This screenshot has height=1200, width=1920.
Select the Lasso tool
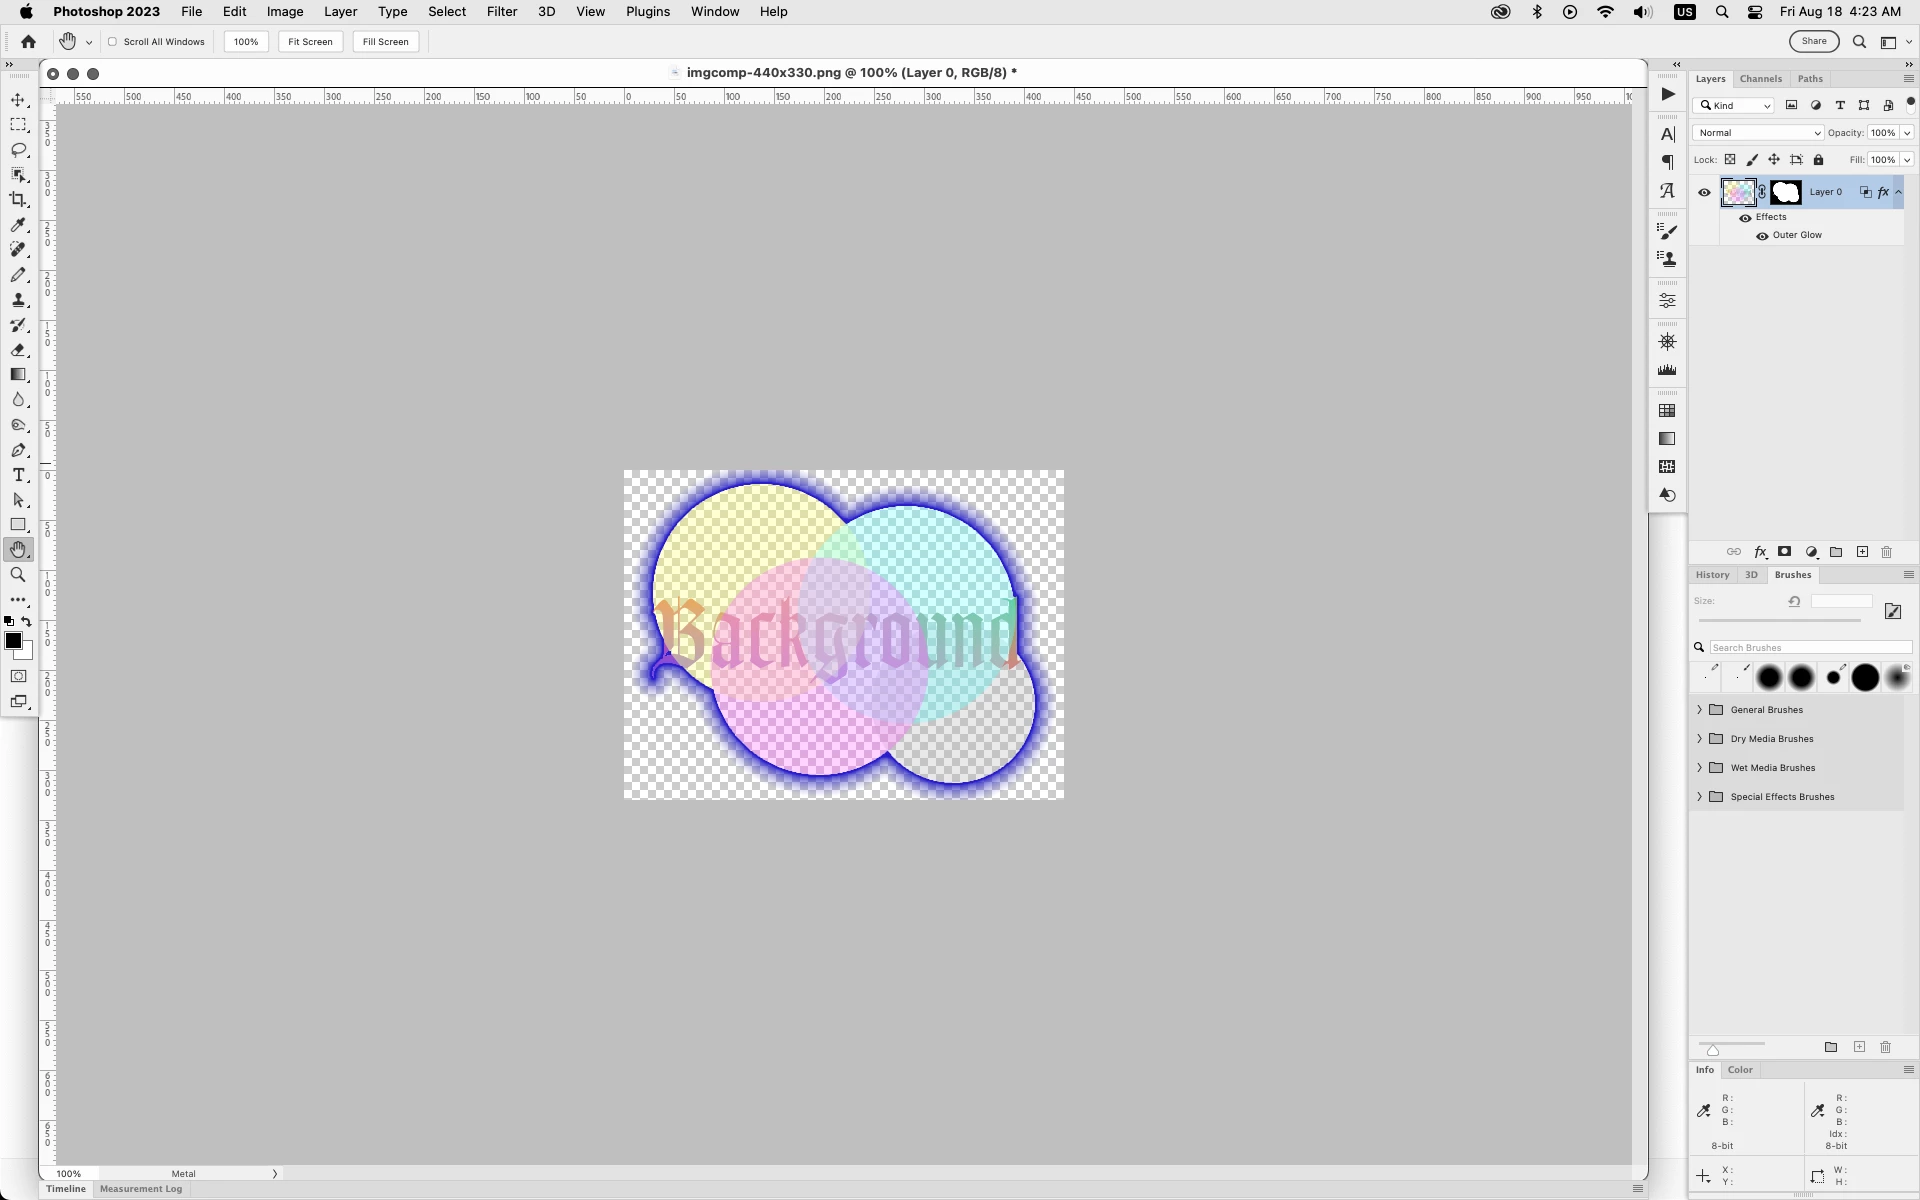[x=18, y=150]
